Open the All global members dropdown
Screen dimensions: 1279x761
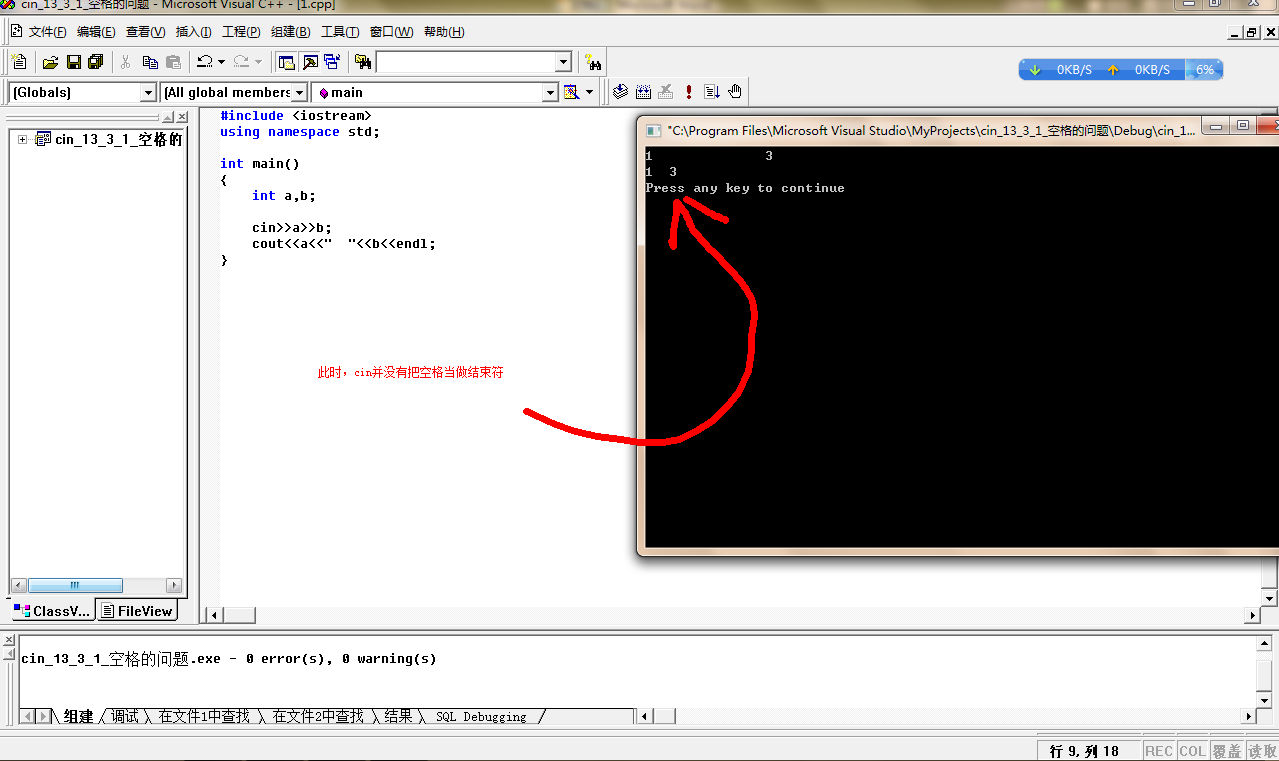click(x=299, y=92)
